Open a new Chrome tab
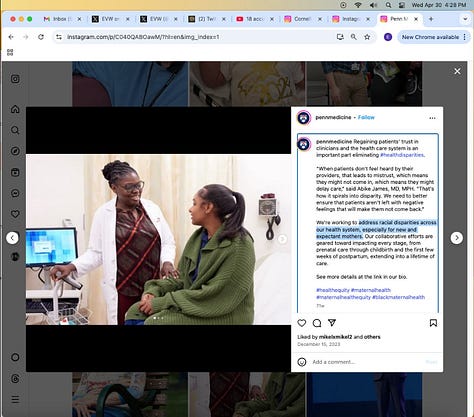This screenshot has width=474, height=417. coord(431,19)
